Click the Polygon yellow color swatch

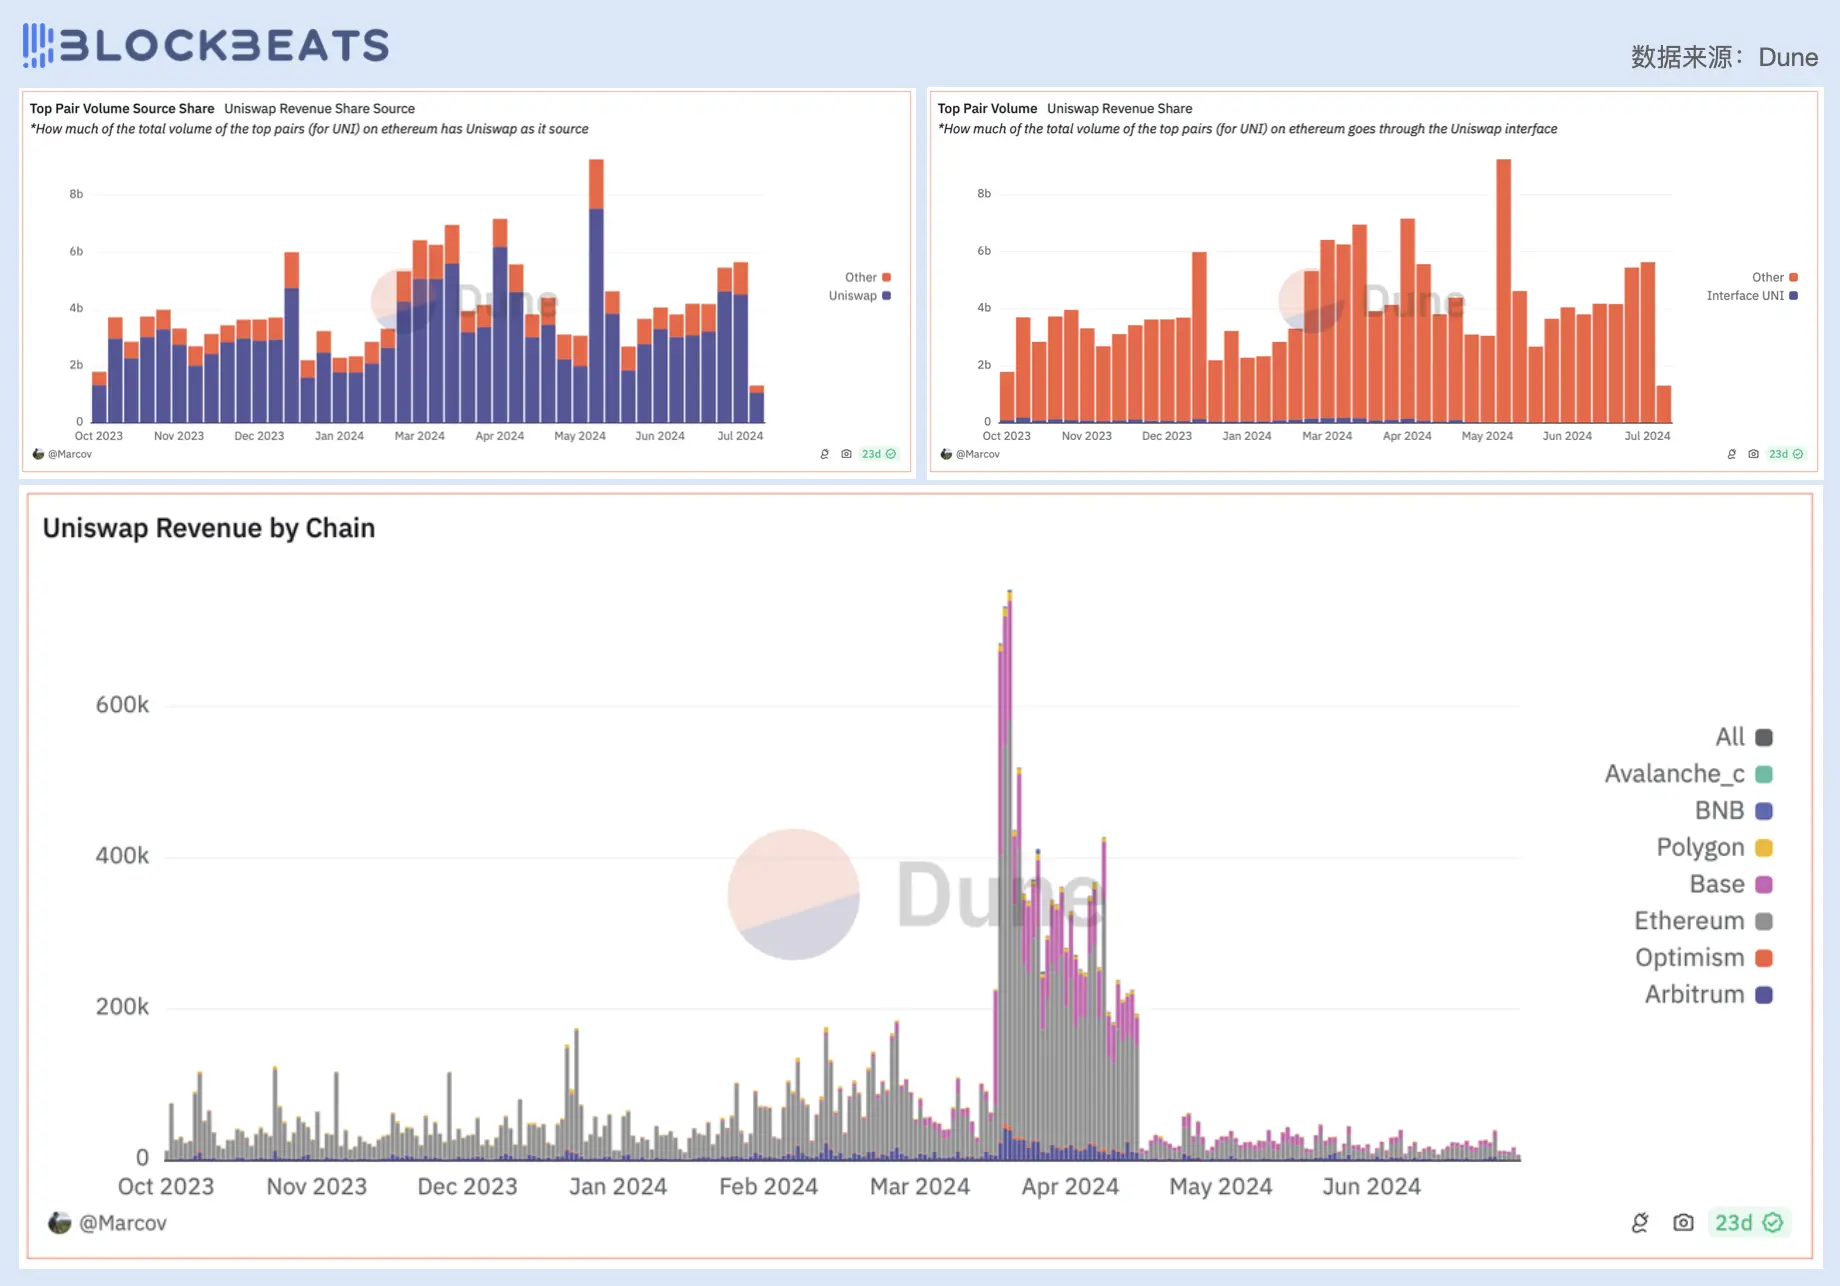point(1764,848)
